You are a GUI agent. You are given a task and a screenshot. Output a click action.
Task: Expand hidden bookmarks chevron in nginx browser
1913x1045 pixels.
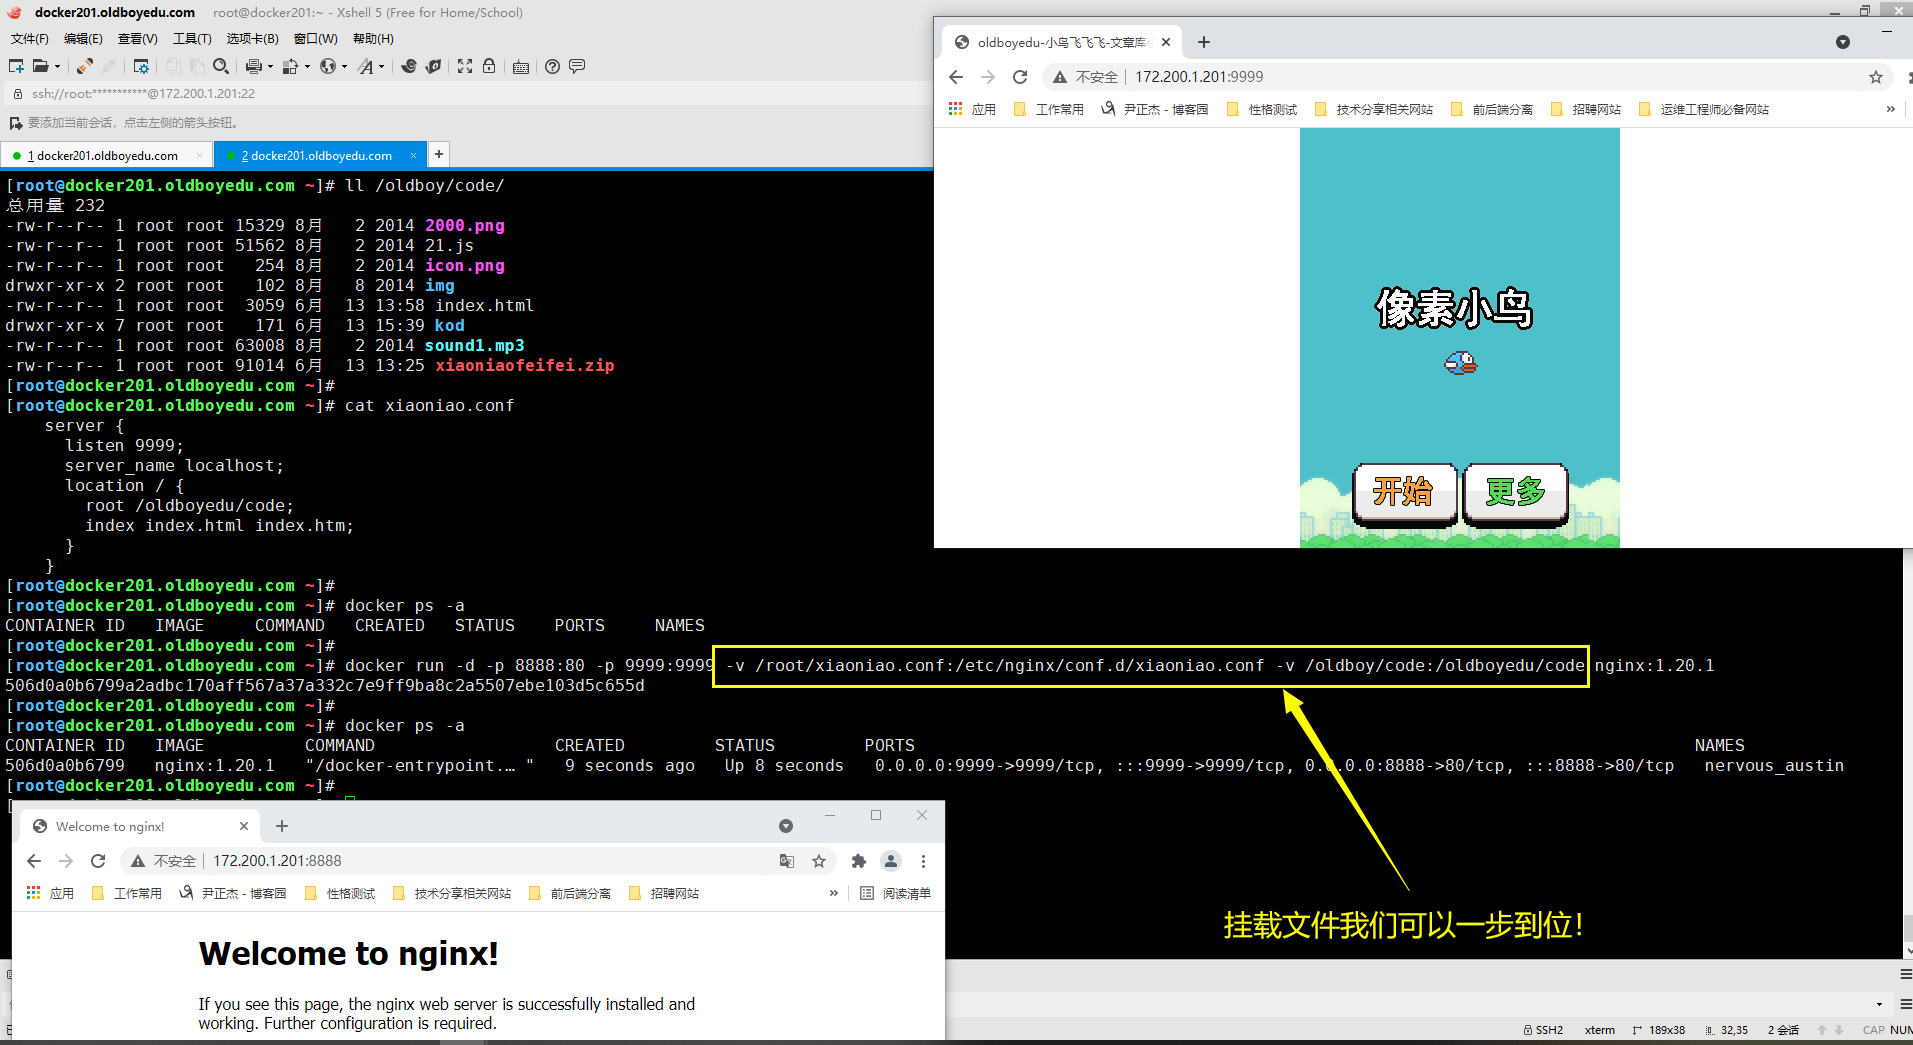(833, 893)
